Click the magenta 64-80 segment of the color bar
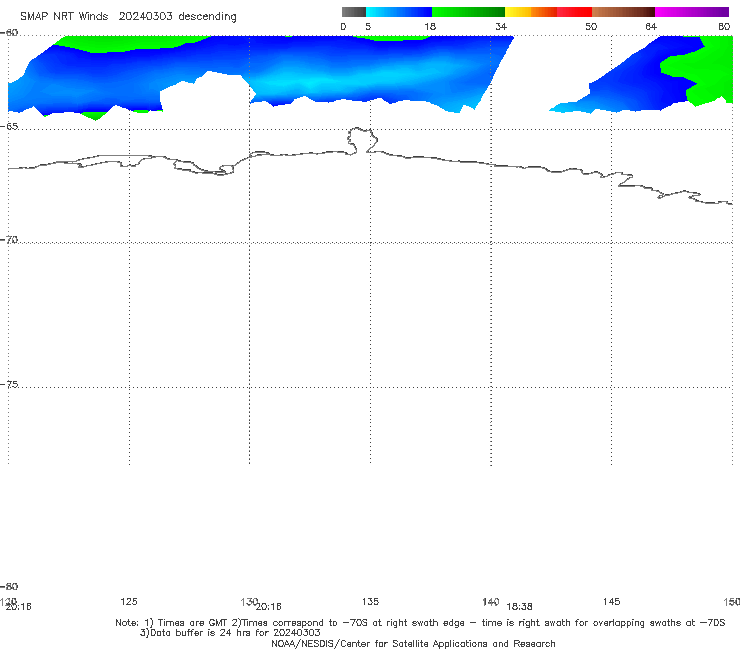This screenshot has width=740, height=650. point(692,12)
